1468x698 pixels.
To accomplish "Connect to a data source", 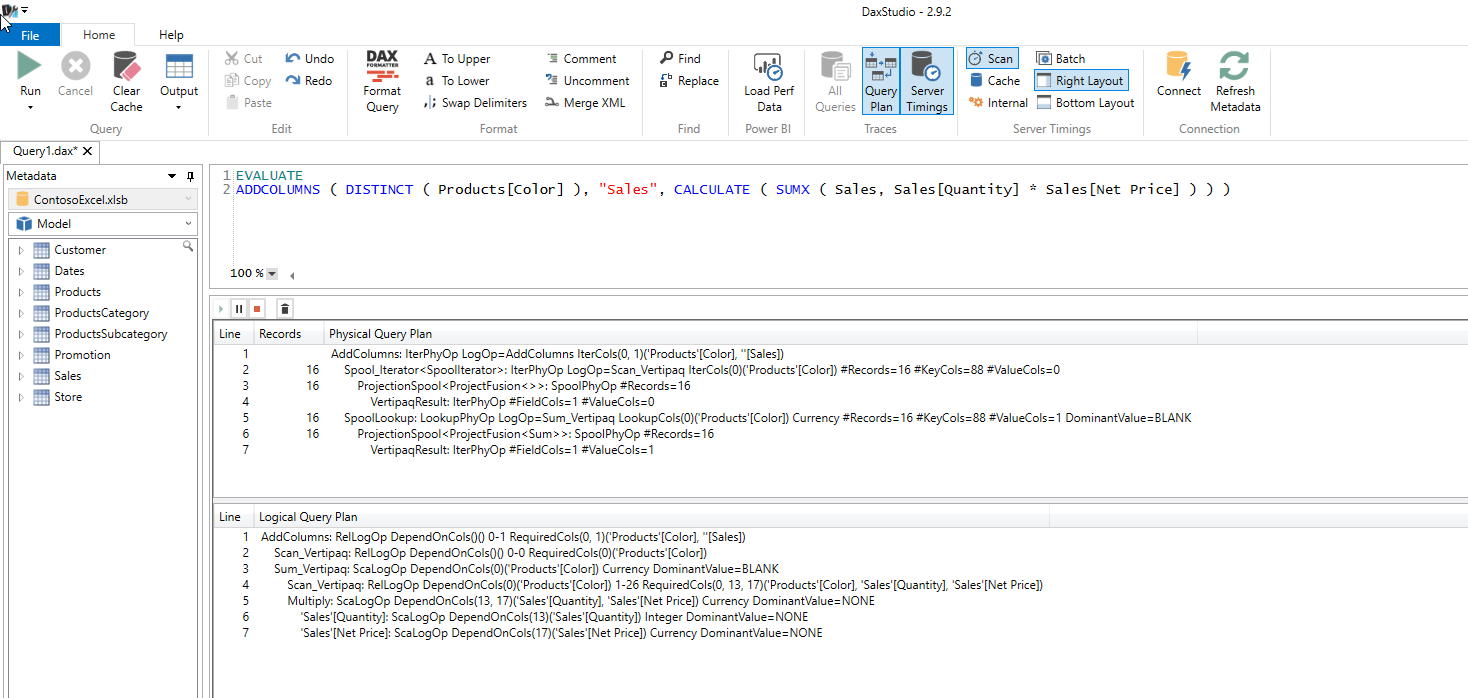I will (x=1177, y=80).
